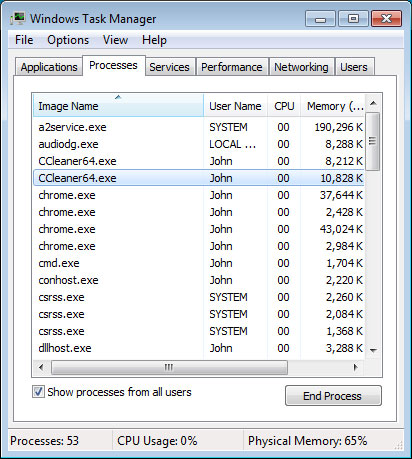Select the Processes tab
The image size is (412, 459).
point(113,65)
